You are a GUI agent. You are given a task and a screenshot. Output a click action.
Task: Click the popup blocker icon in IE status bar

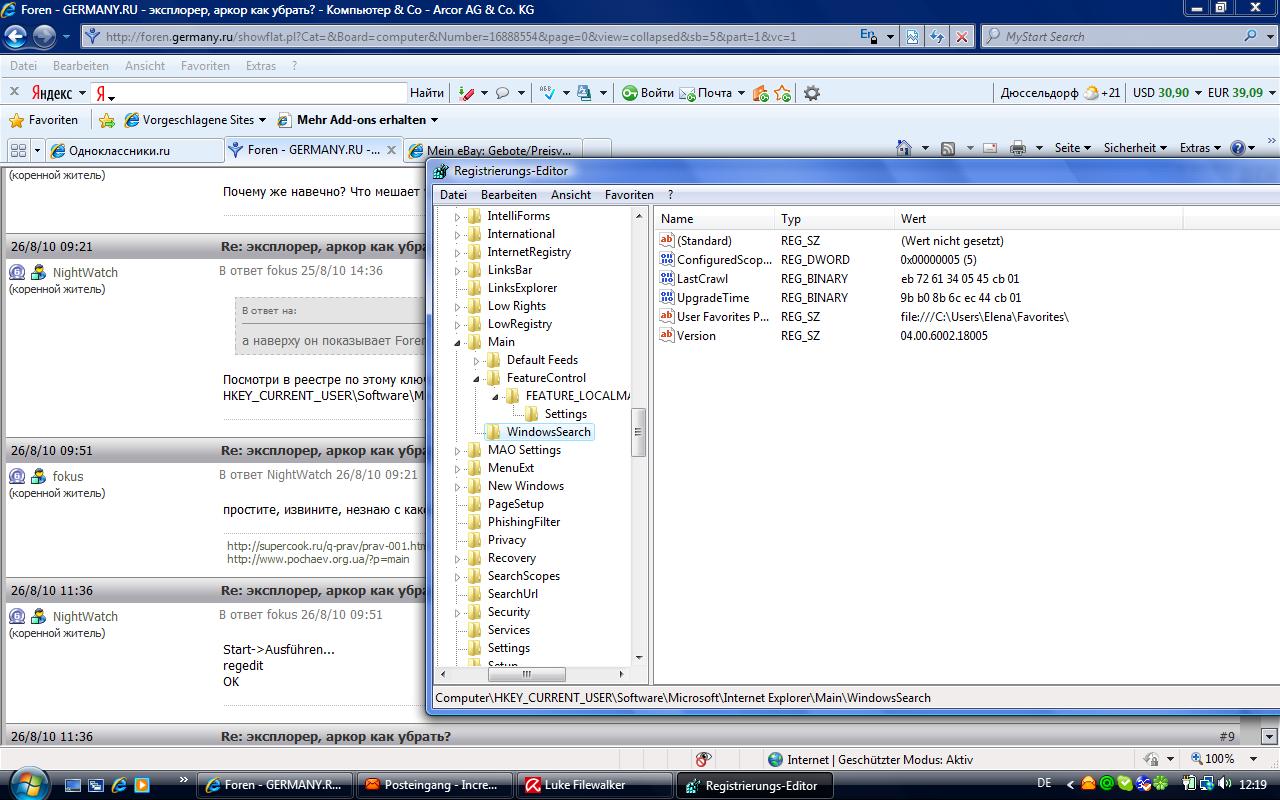(x=704, y=759)
